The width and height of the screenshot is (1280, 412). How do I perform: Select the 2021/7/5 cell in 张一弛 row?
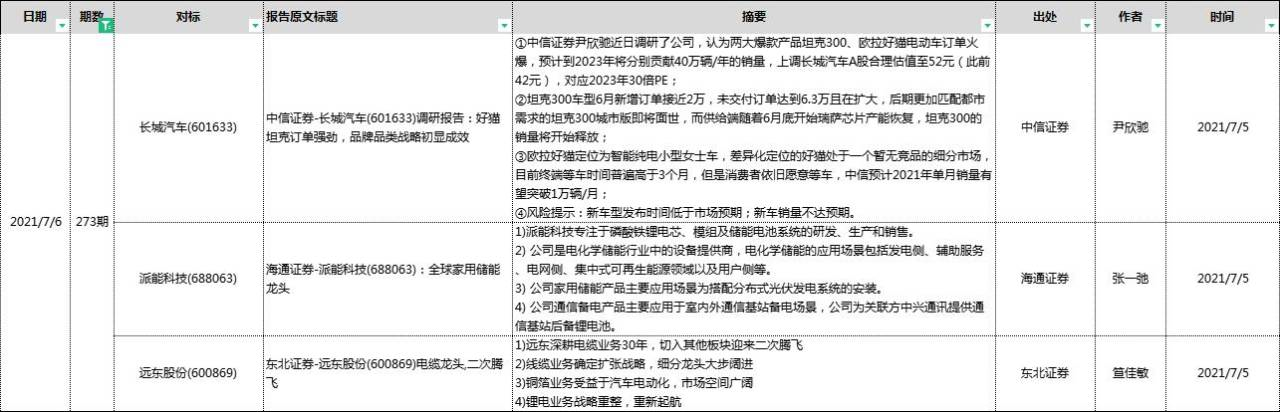pyautogui.click(x=1224, y=278)
